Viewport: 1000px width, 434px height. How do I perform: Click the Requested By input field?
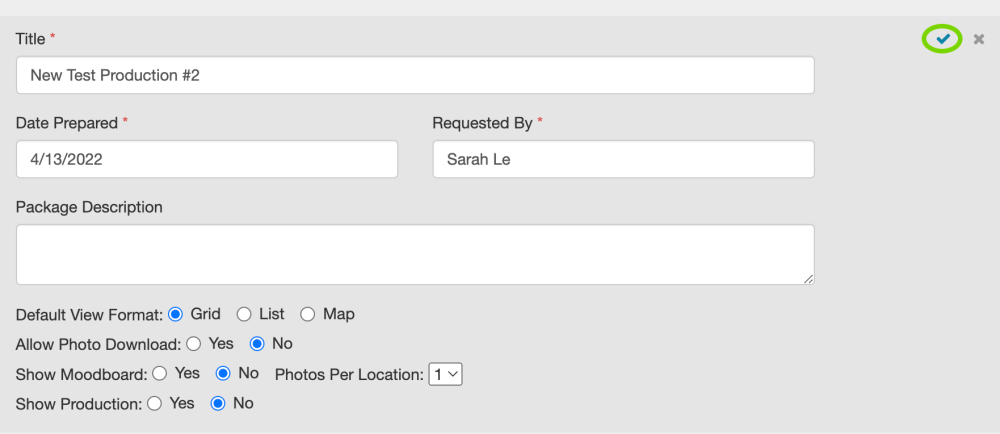[623, 159]
